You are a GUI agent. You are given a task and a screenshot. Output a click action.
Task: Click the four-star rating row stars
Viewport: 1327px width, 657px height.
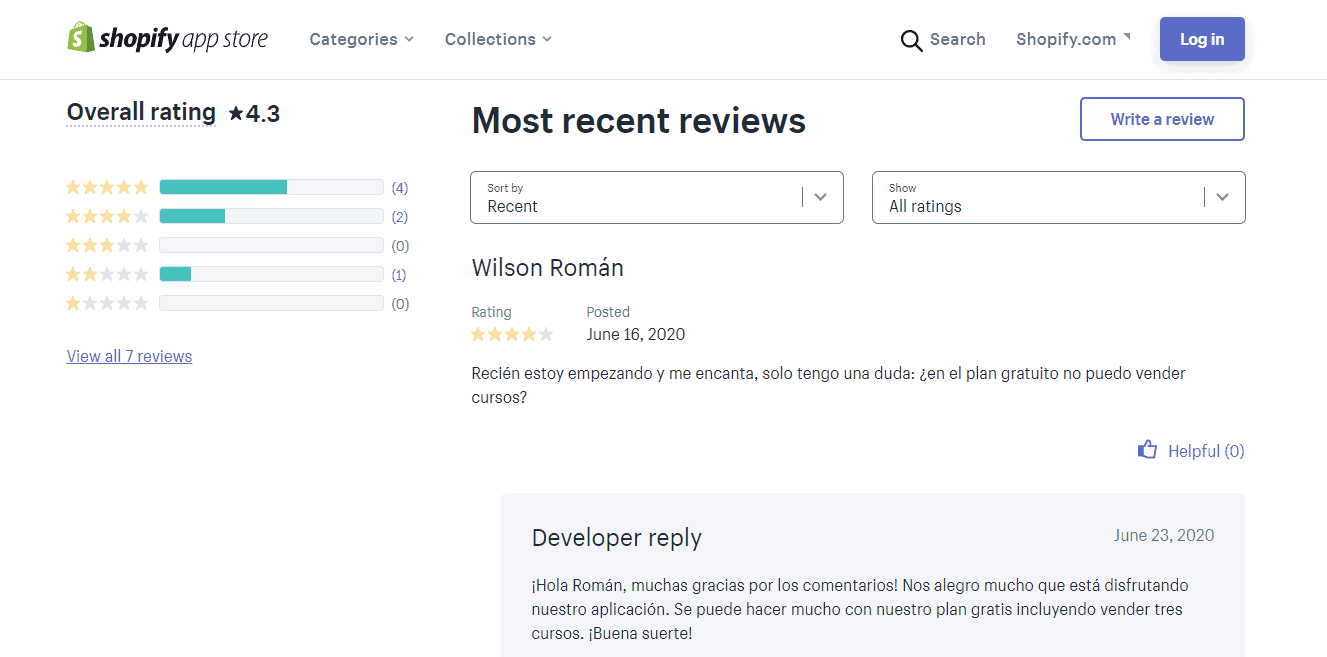[107, 216]
